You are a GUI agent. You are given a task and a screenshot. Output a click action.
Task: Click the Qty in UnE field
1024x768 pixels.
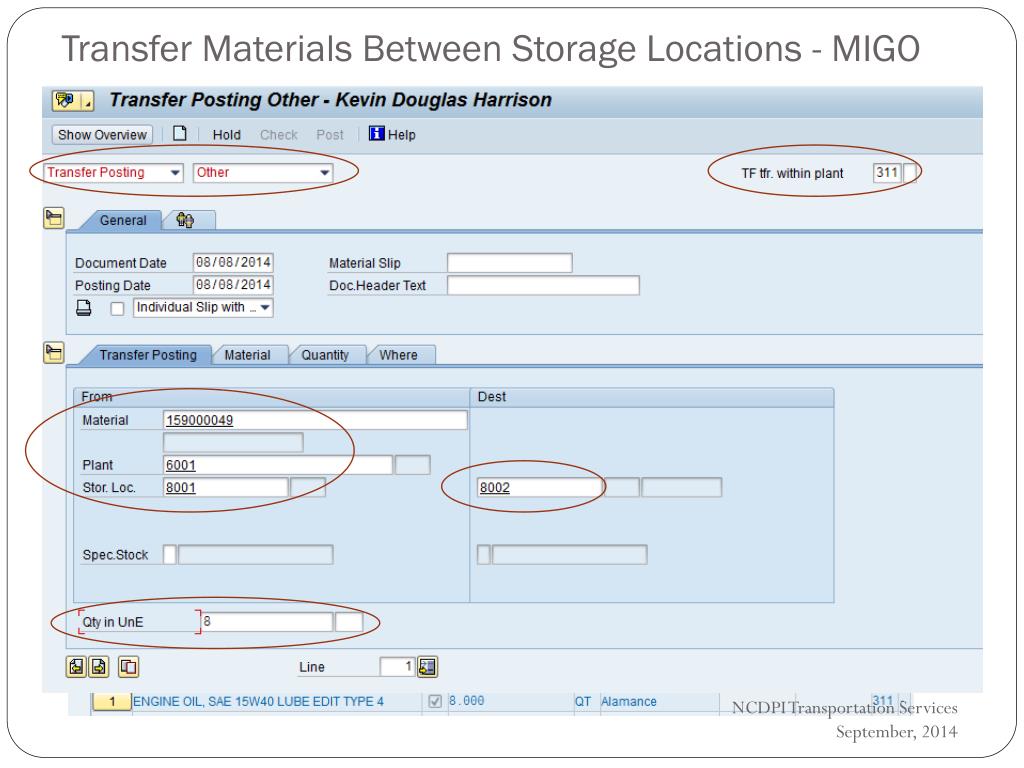[x=266, y=622]
